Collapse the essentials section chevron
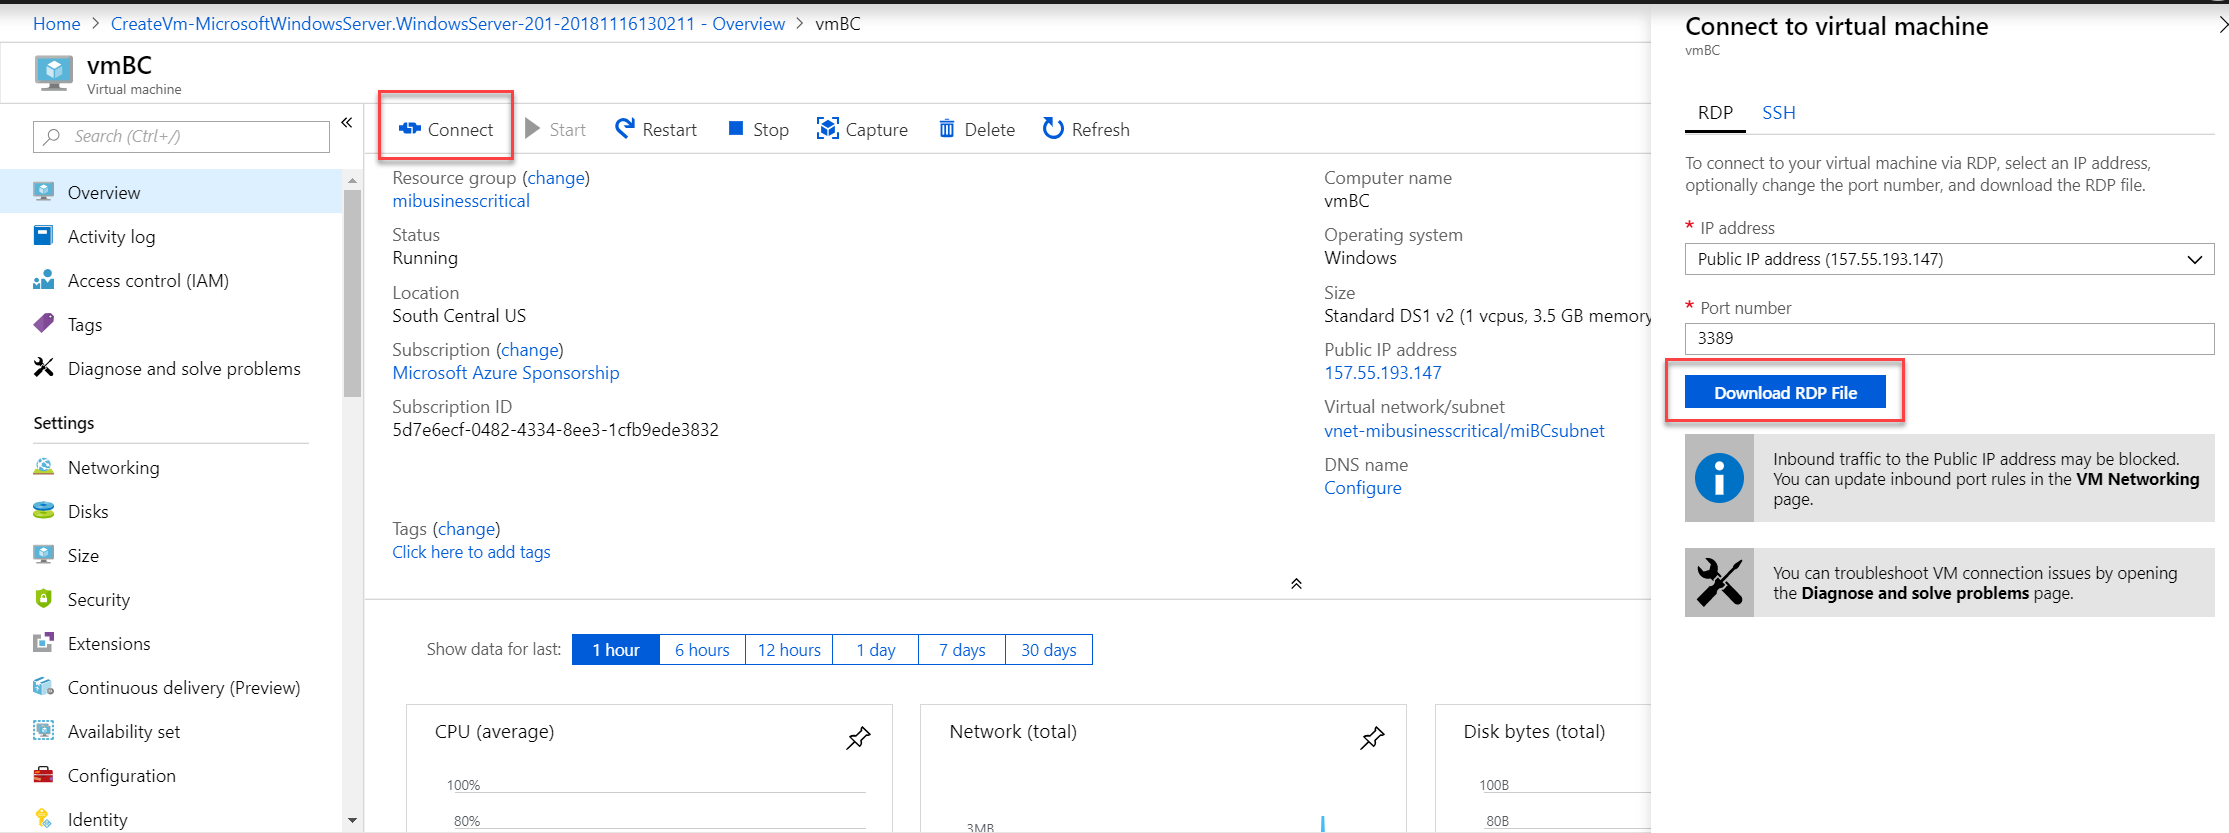The height and width of the screenshot is (833, 2229). coord(1296,584)
